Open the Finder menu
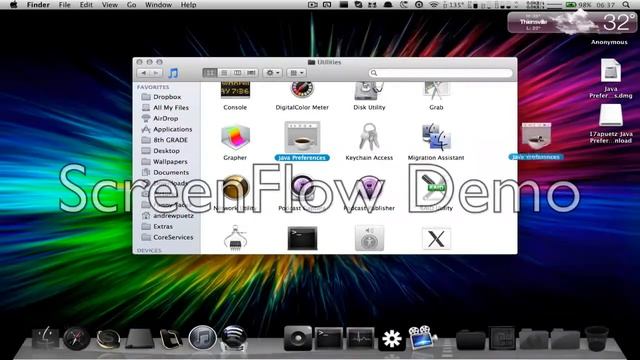This screenshot has height=360, width=640. pyautogui.click(x=38, y=5)
